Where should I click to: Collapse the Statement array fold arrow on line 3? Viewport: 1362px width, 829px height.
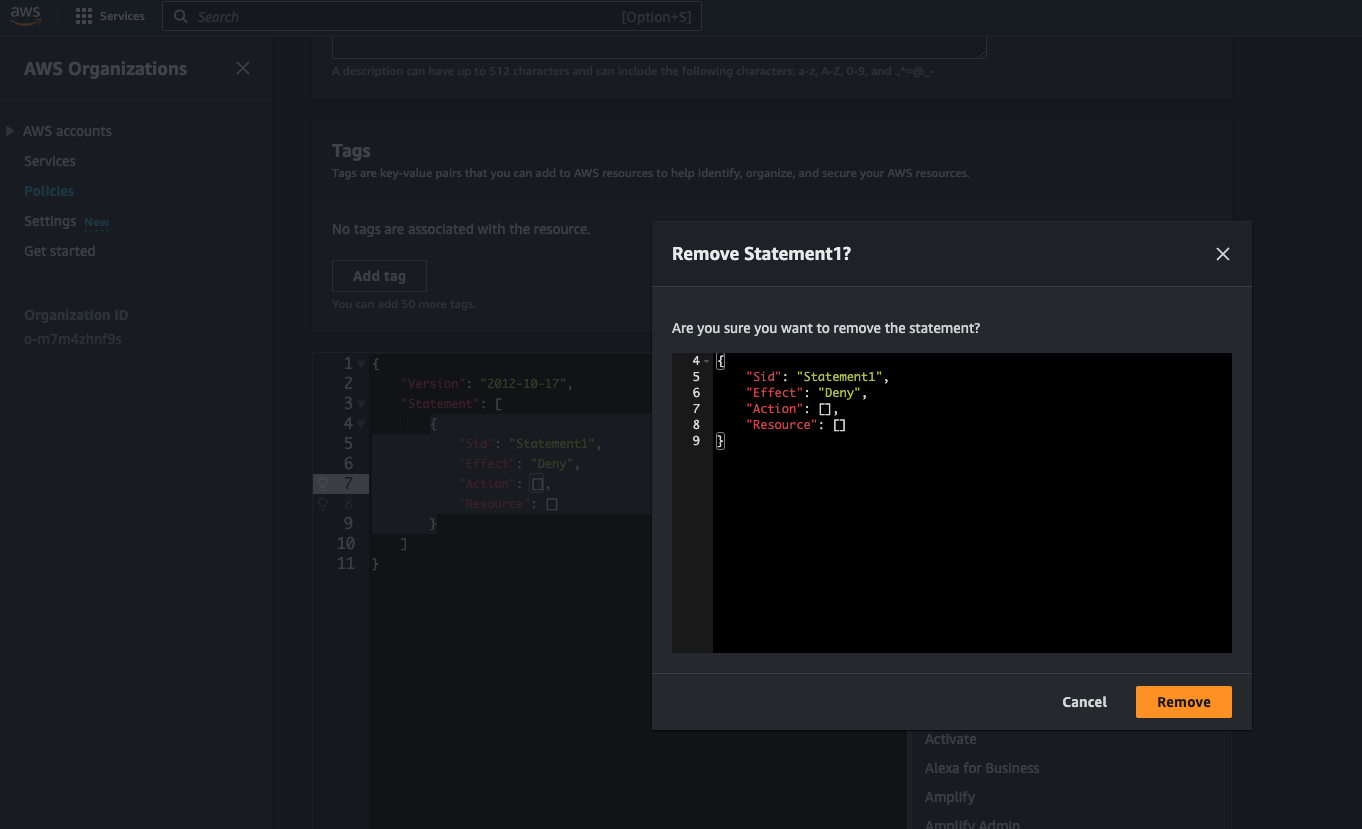[x=361, y=404]
